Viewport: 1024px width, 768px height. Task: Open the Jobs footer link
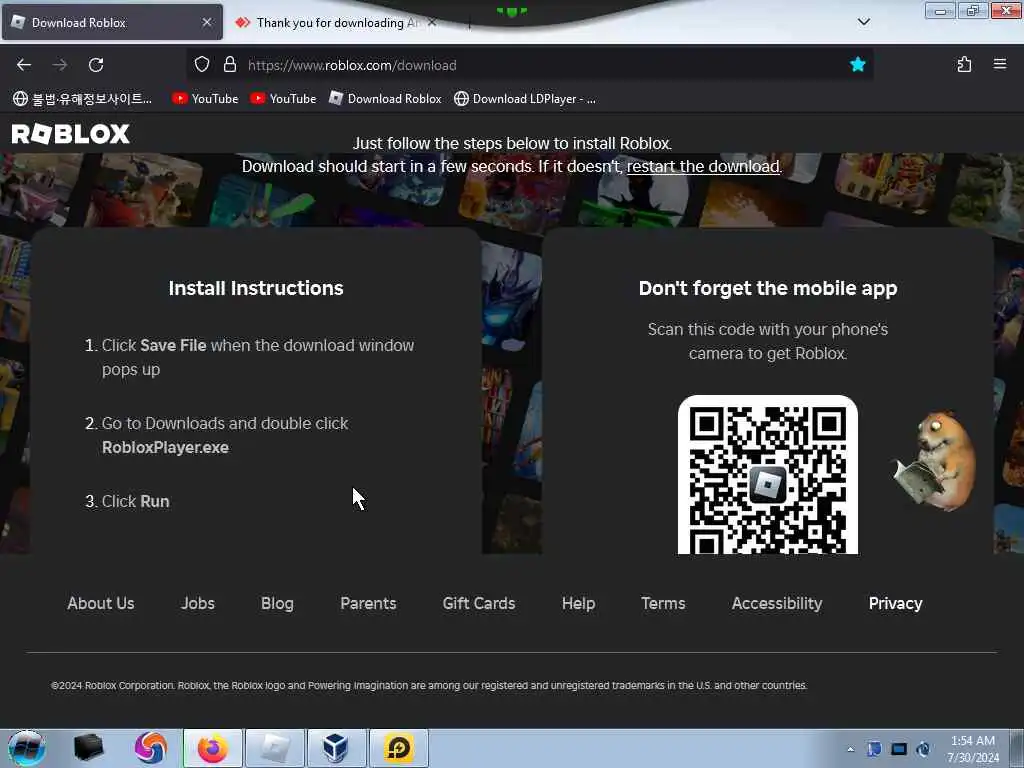tap(198, 603)
